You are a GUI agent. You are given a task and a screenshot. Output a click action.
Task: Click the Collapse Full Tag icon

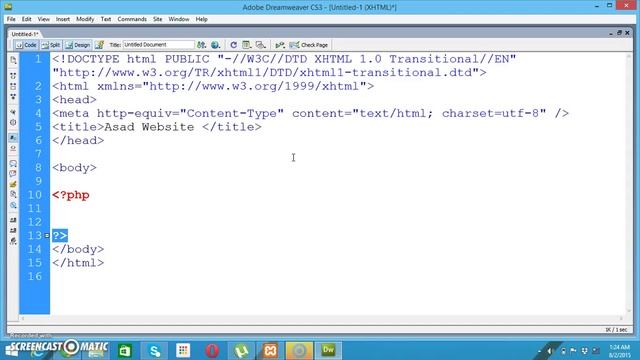tap(13, 76)
